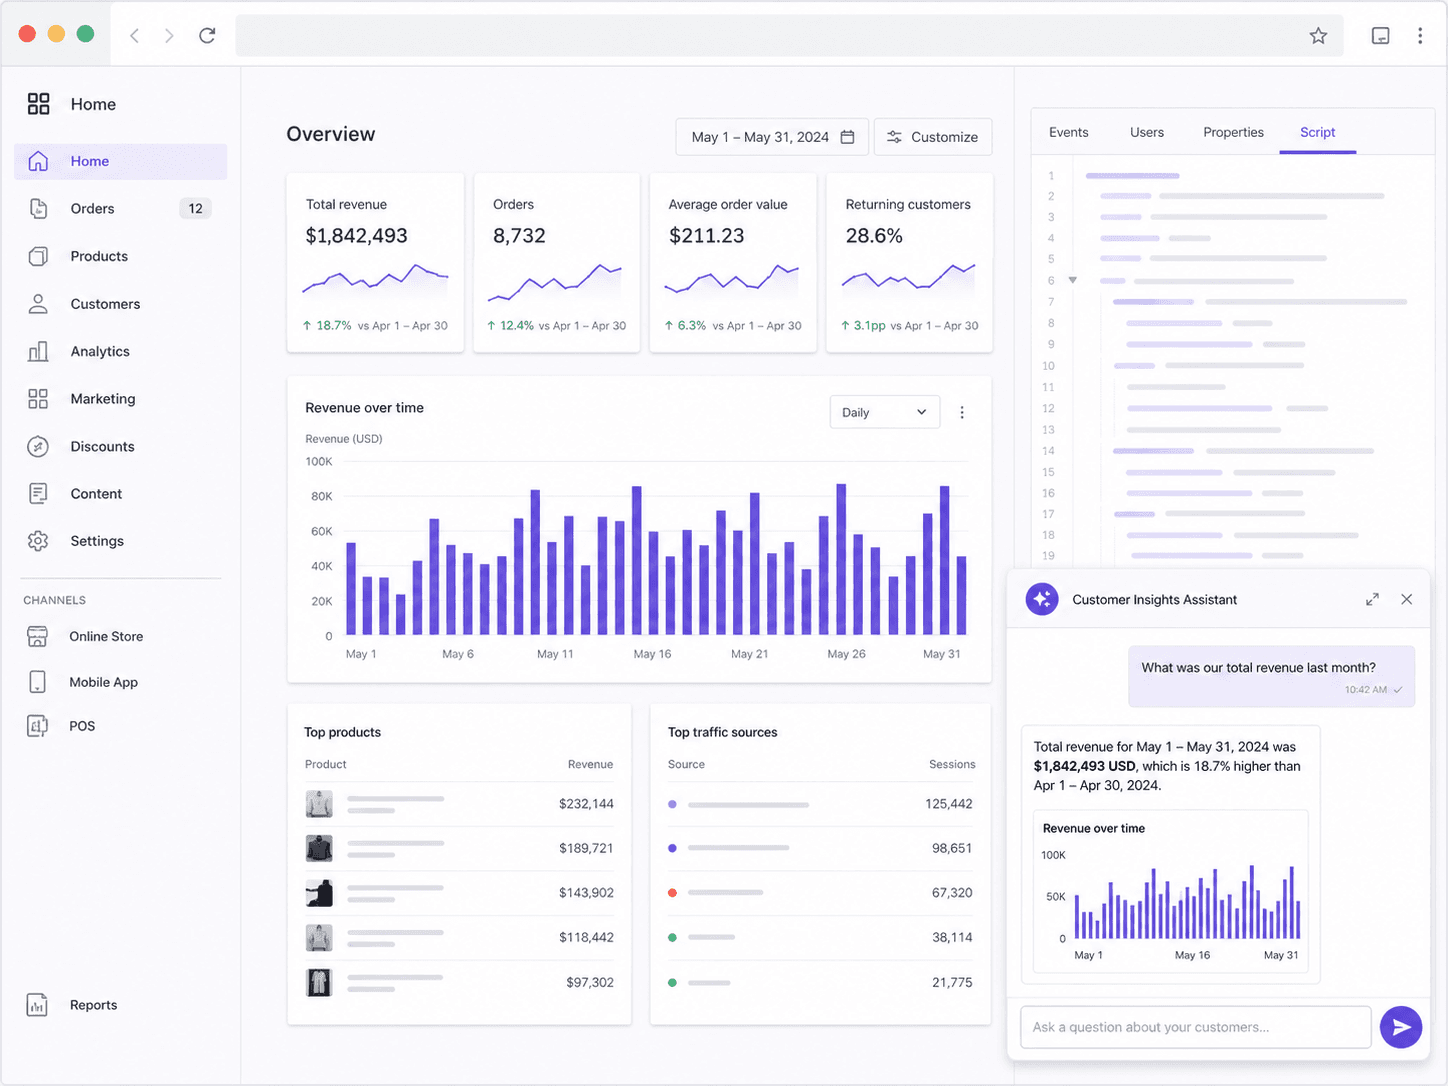Click the Marketing grid icon
The image size is (1448, 1086).
pos(38,399)
